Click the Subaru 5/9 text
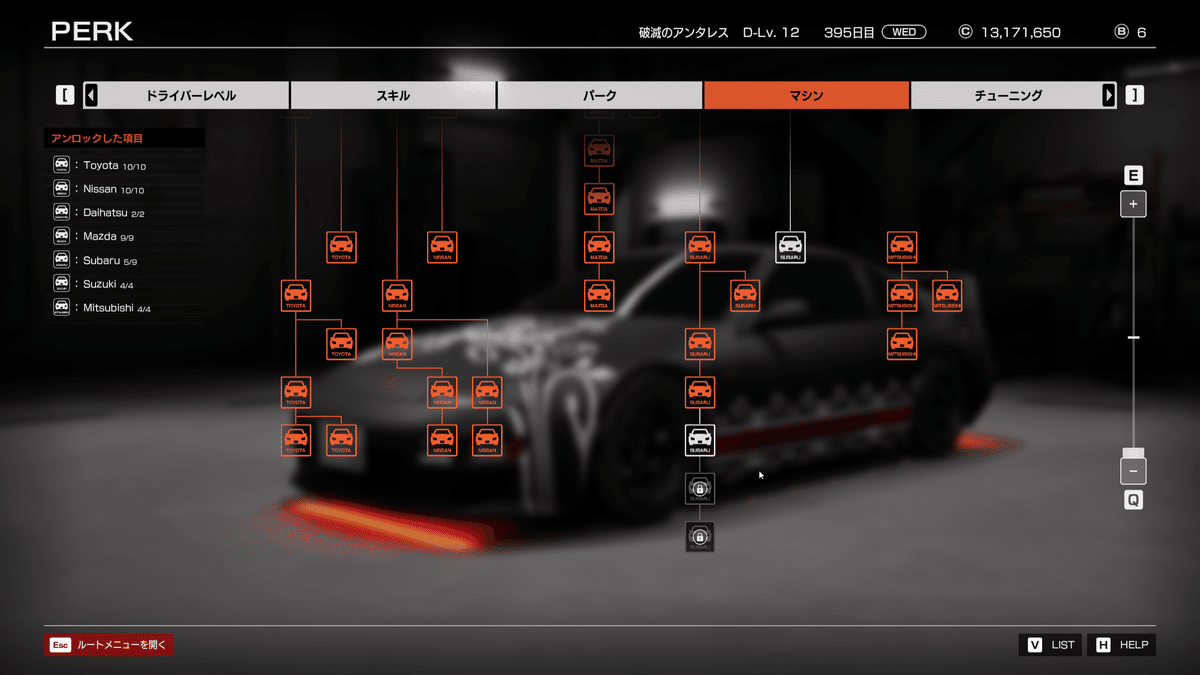Viewport: 1200px width, 675px height. click(111, 260)
